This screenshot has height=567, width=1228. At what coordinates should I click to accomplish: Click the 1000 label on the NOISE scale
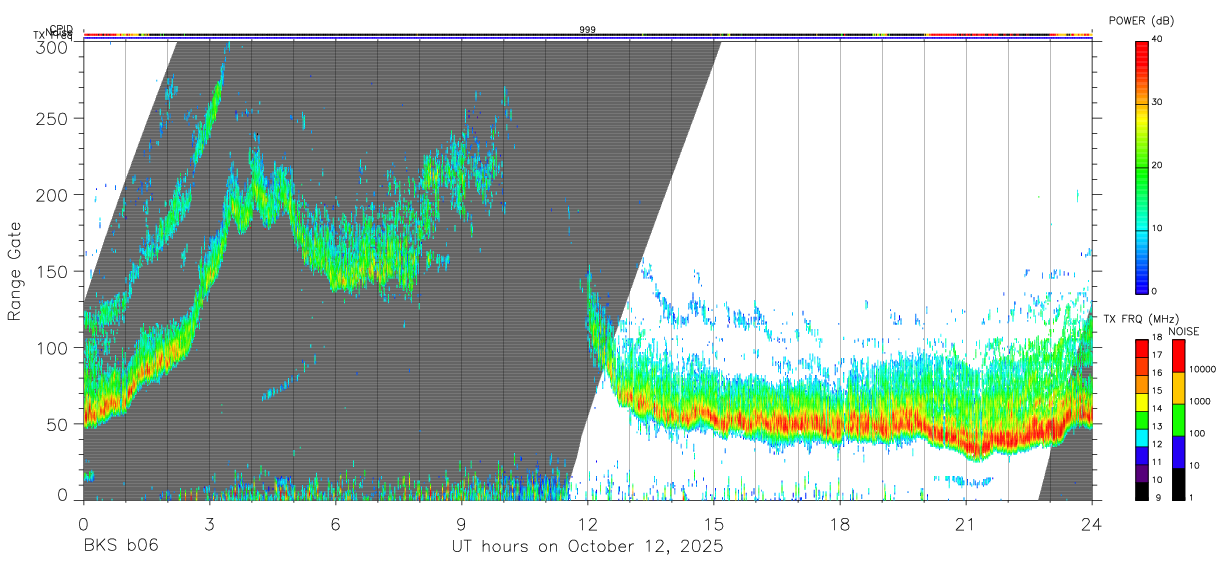[1199, 401]
